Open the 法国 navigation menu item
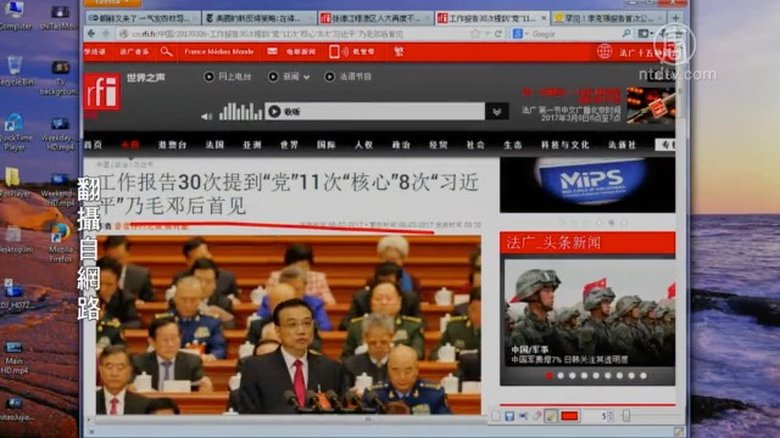 pos(214,144)
